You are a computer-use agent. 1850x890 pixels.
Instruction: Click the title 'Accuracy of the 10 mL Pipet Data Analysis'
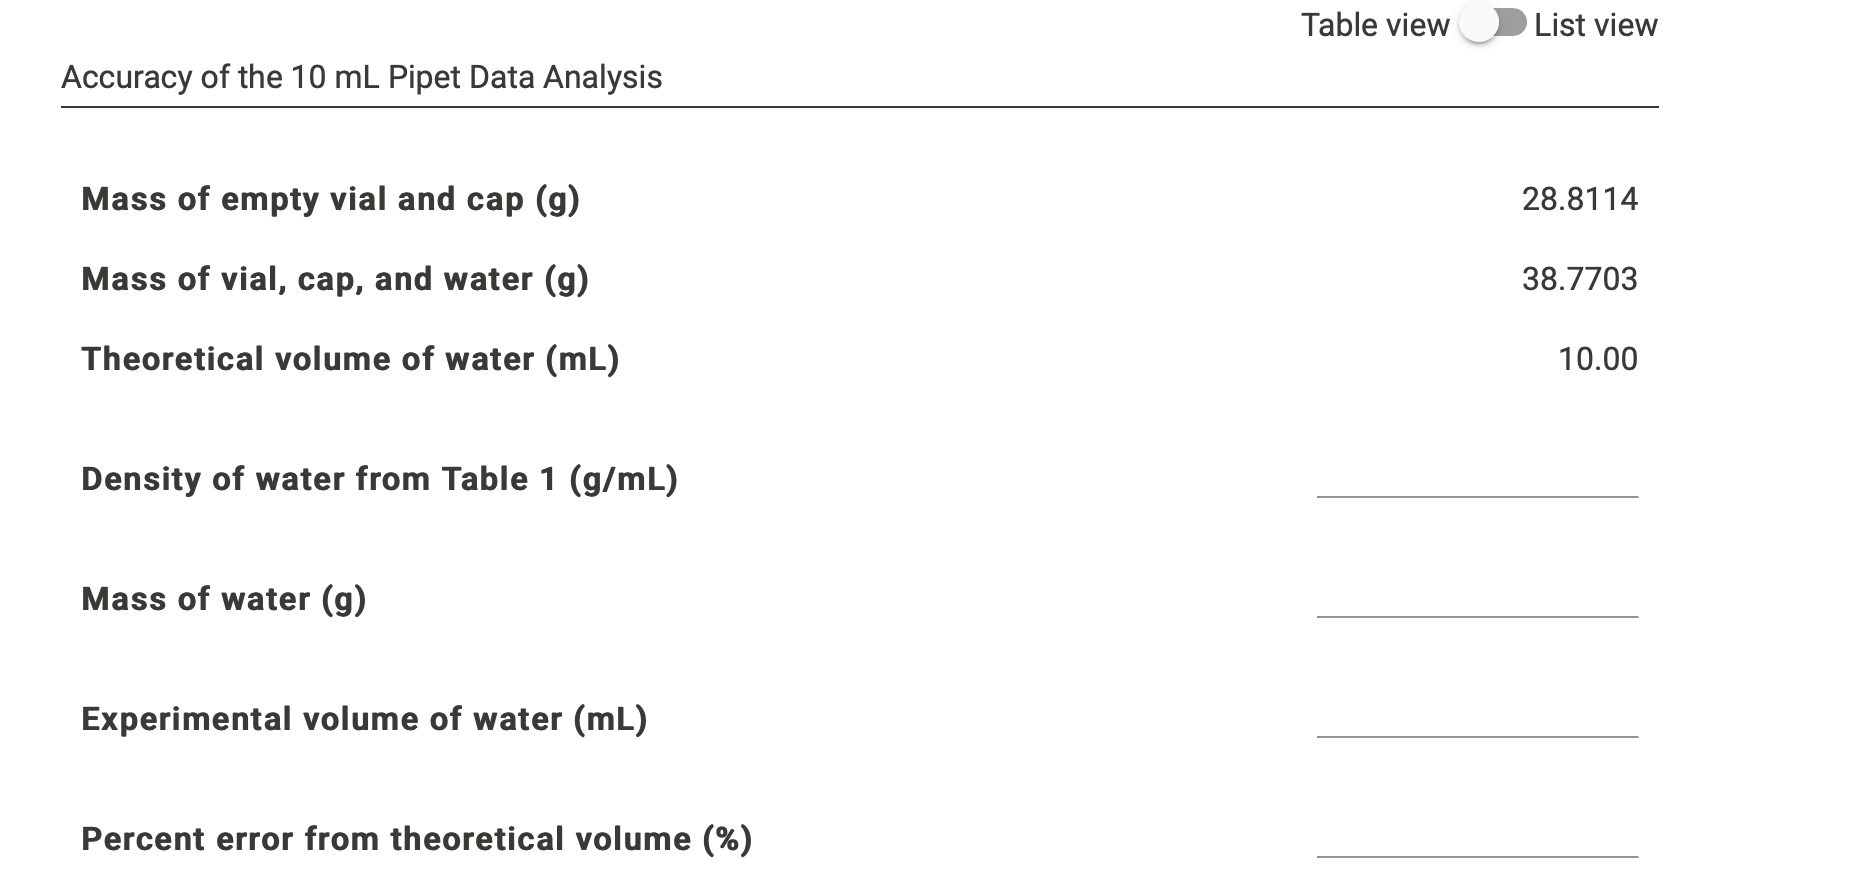click(x=363, y=76)
